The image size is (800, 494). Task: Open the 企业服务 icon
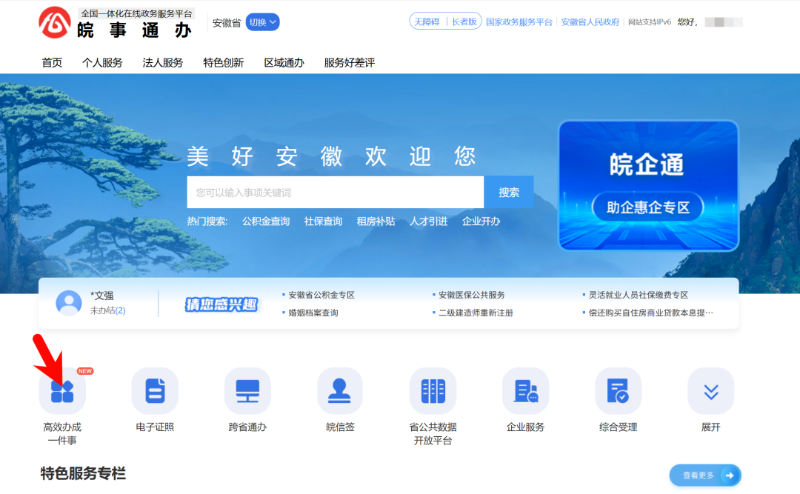(x=526, y=391)
